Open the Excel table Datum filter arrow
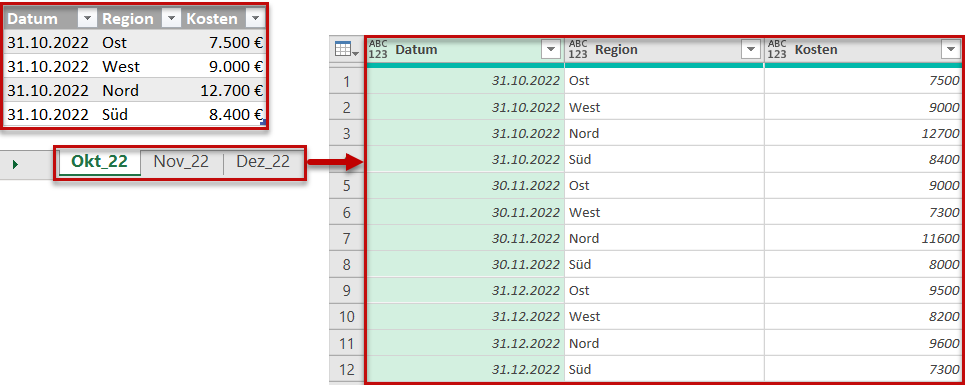The width and height of the screenshot is (965, 385). click(x=88, y=19)
